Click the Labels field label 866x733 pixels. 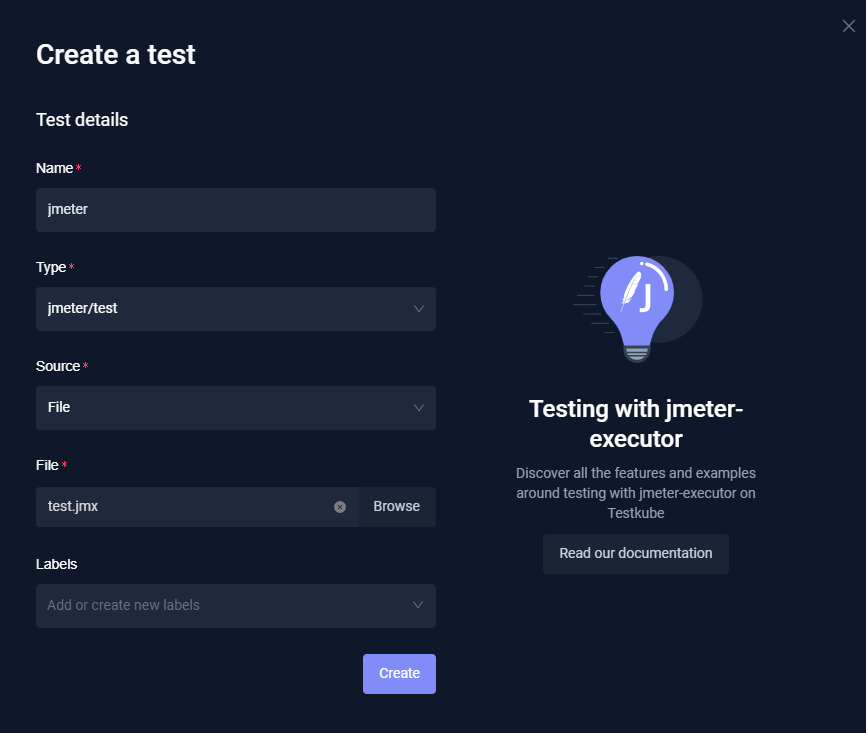tap(56, 564)
